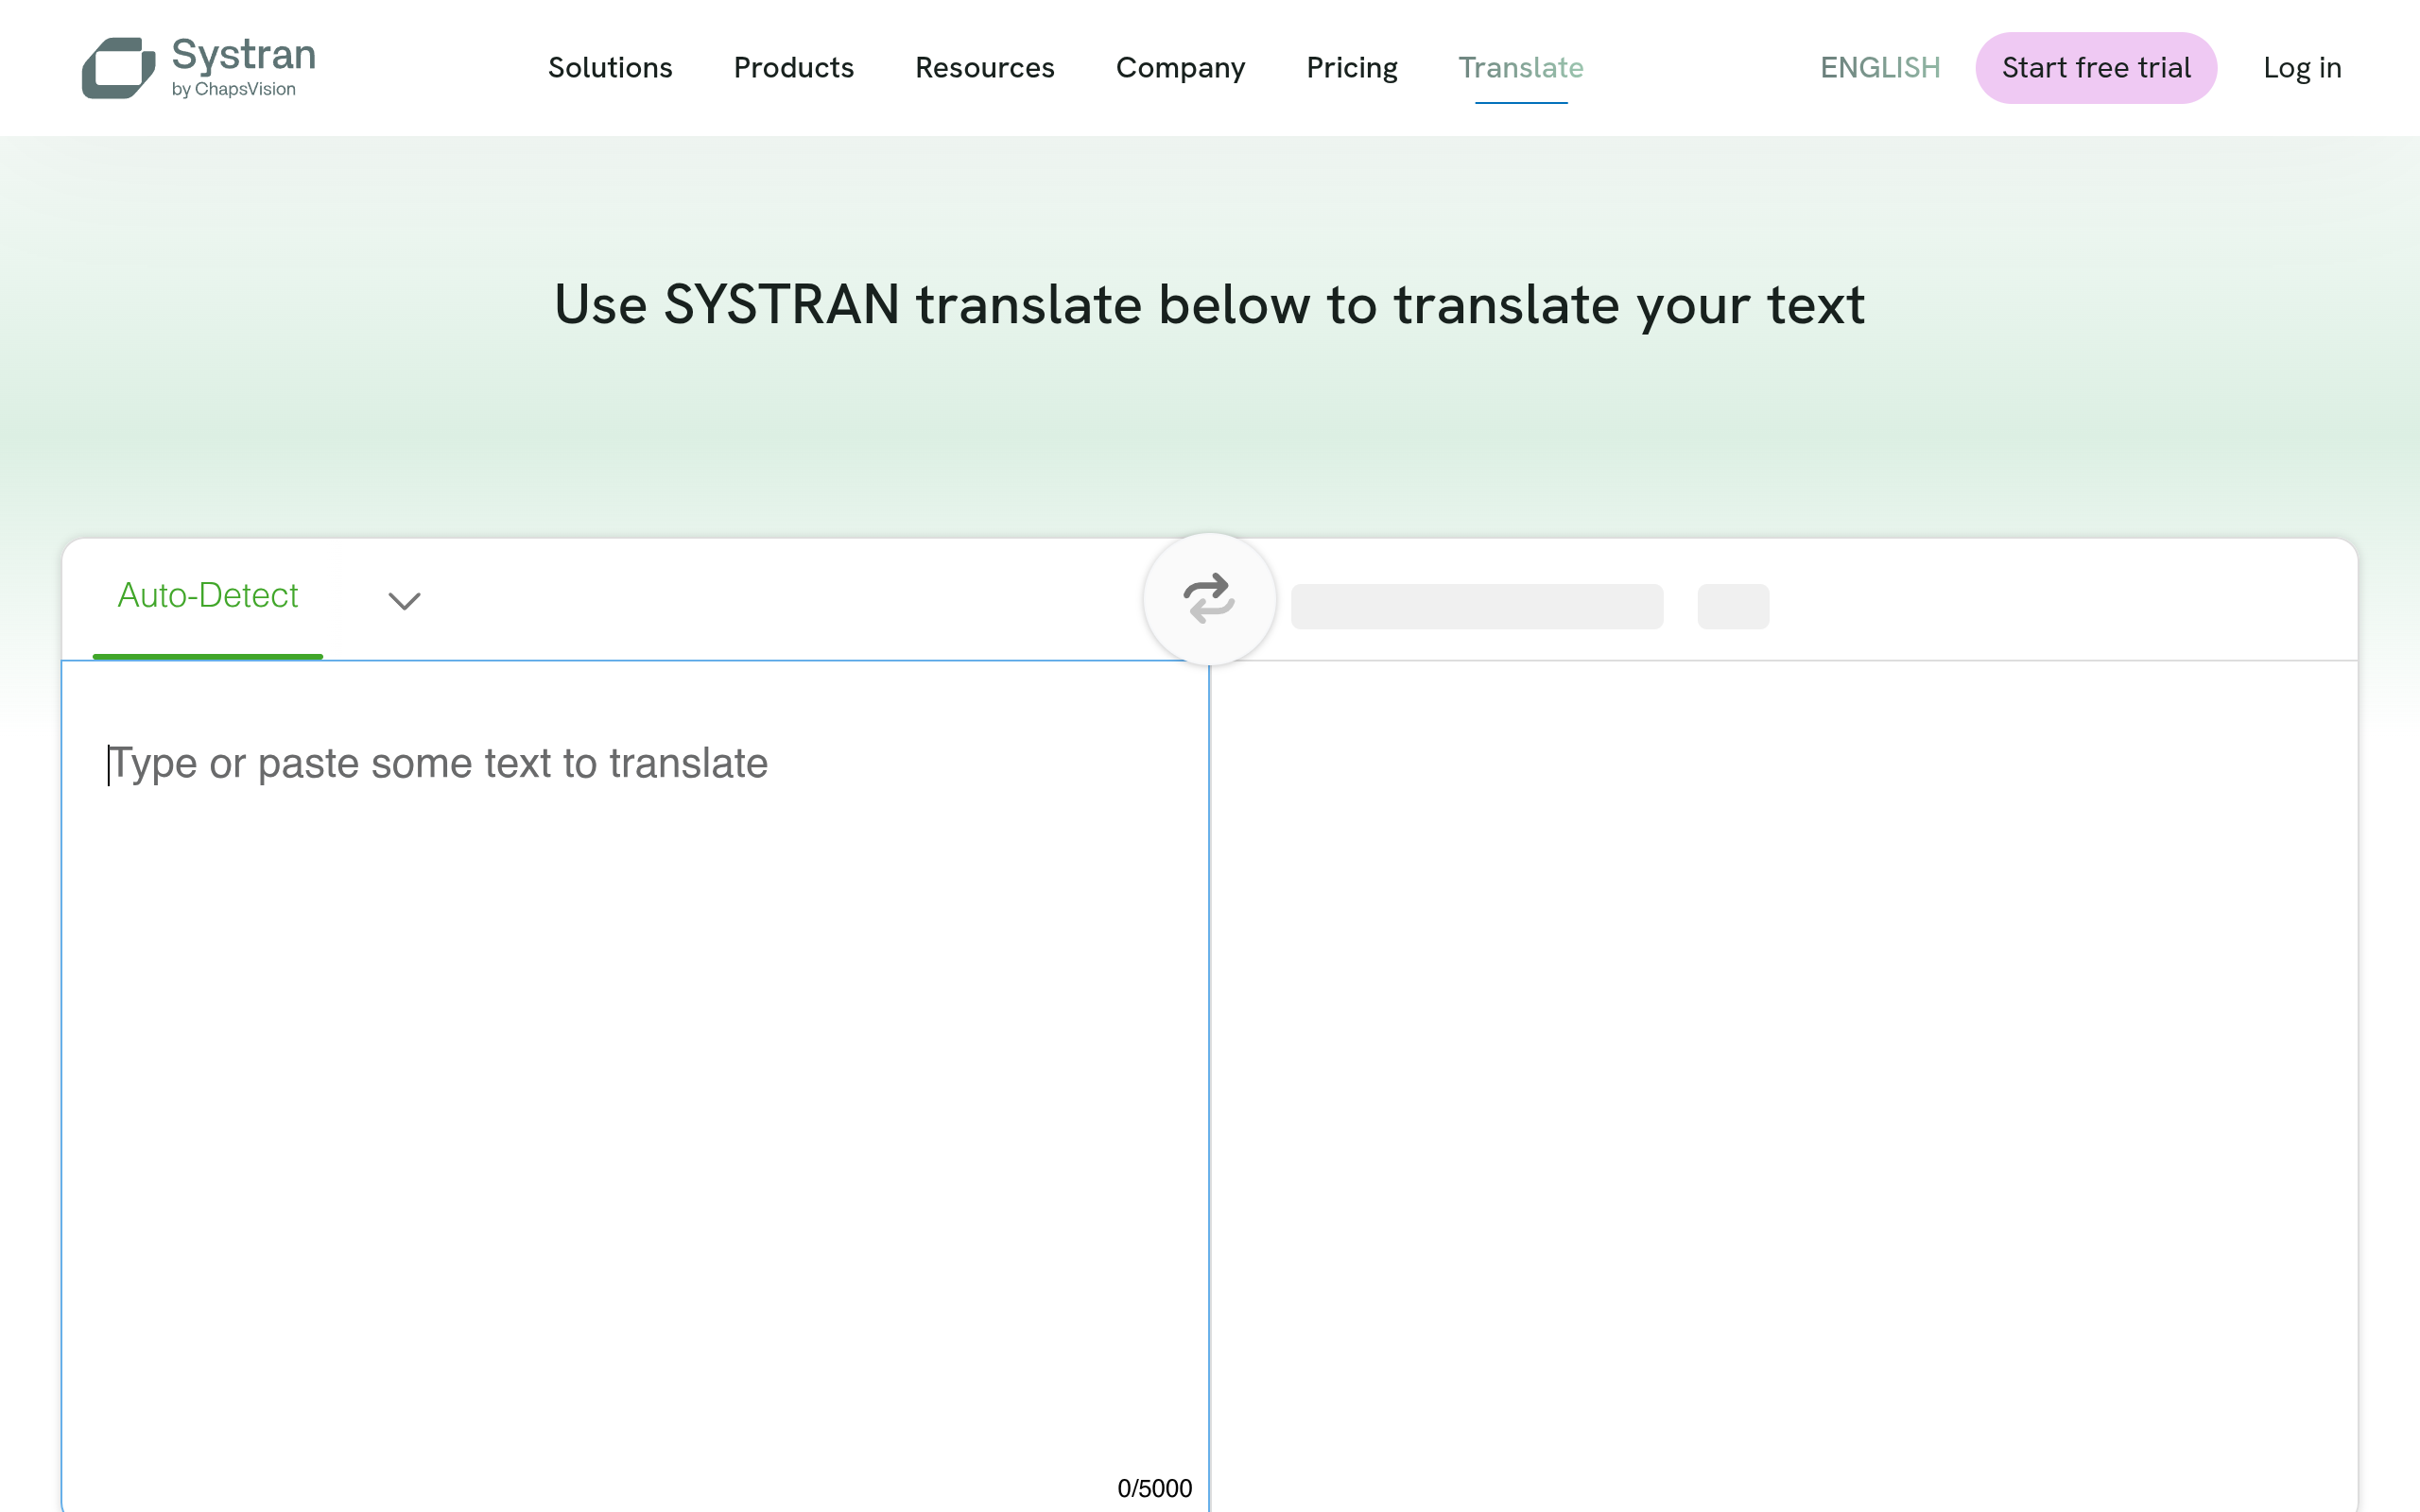Swap source and target languages
This screenshot has width=2420, height=1512.
[x=1209, y=598]
